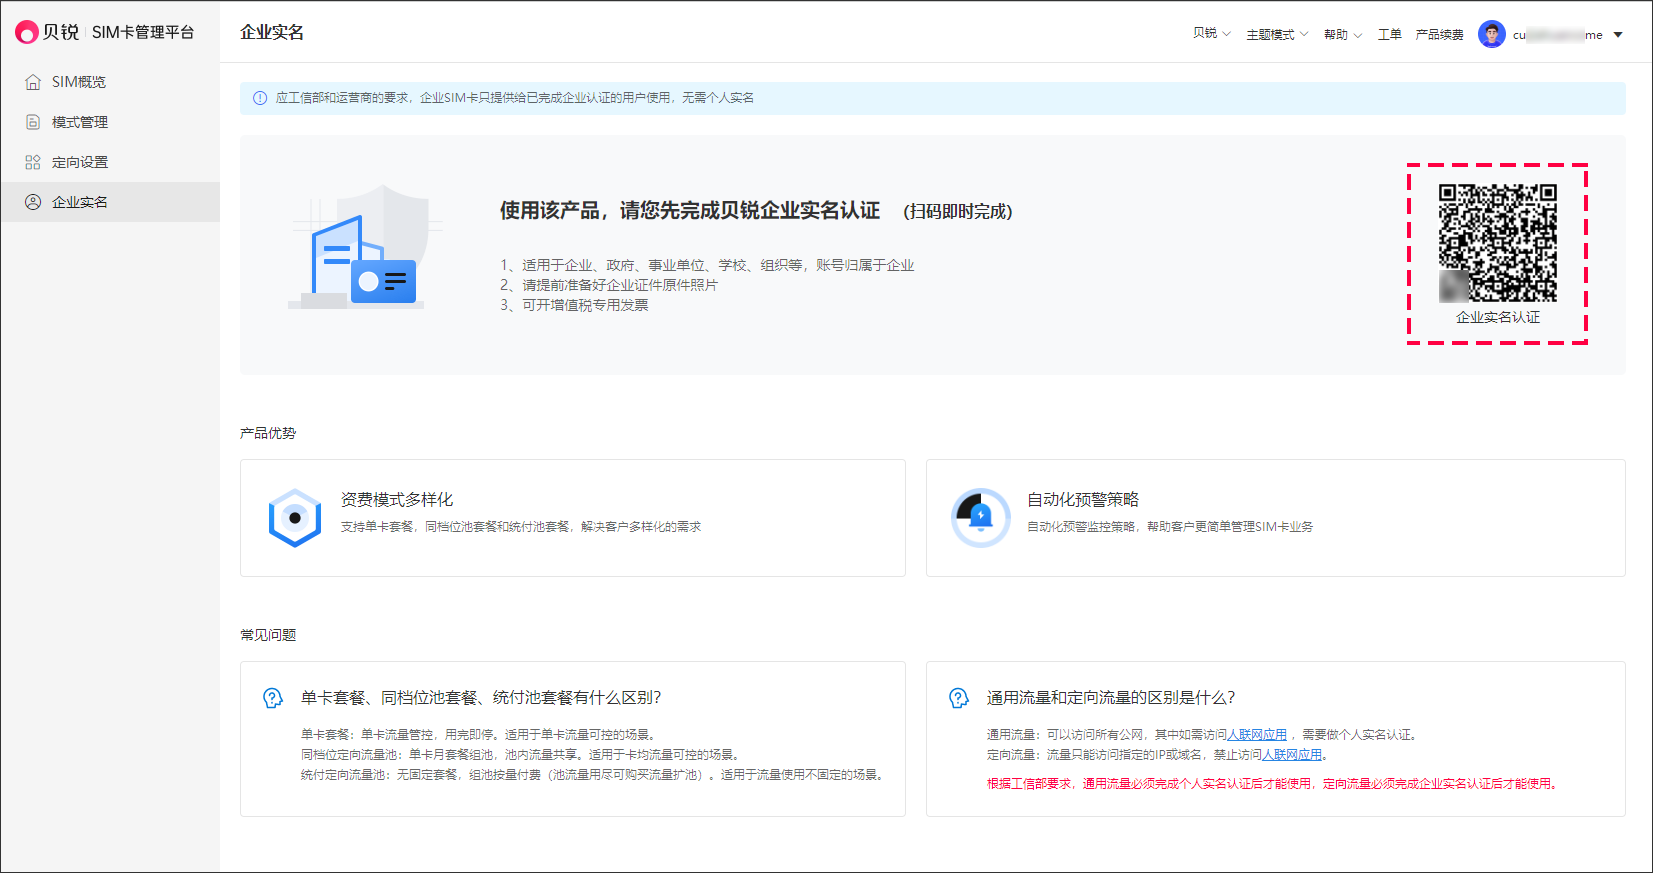Viewport: 1653px width, 873px height.
Task: Open first 人联网应用 link after 如需访问
Action: pos(1257,735)
